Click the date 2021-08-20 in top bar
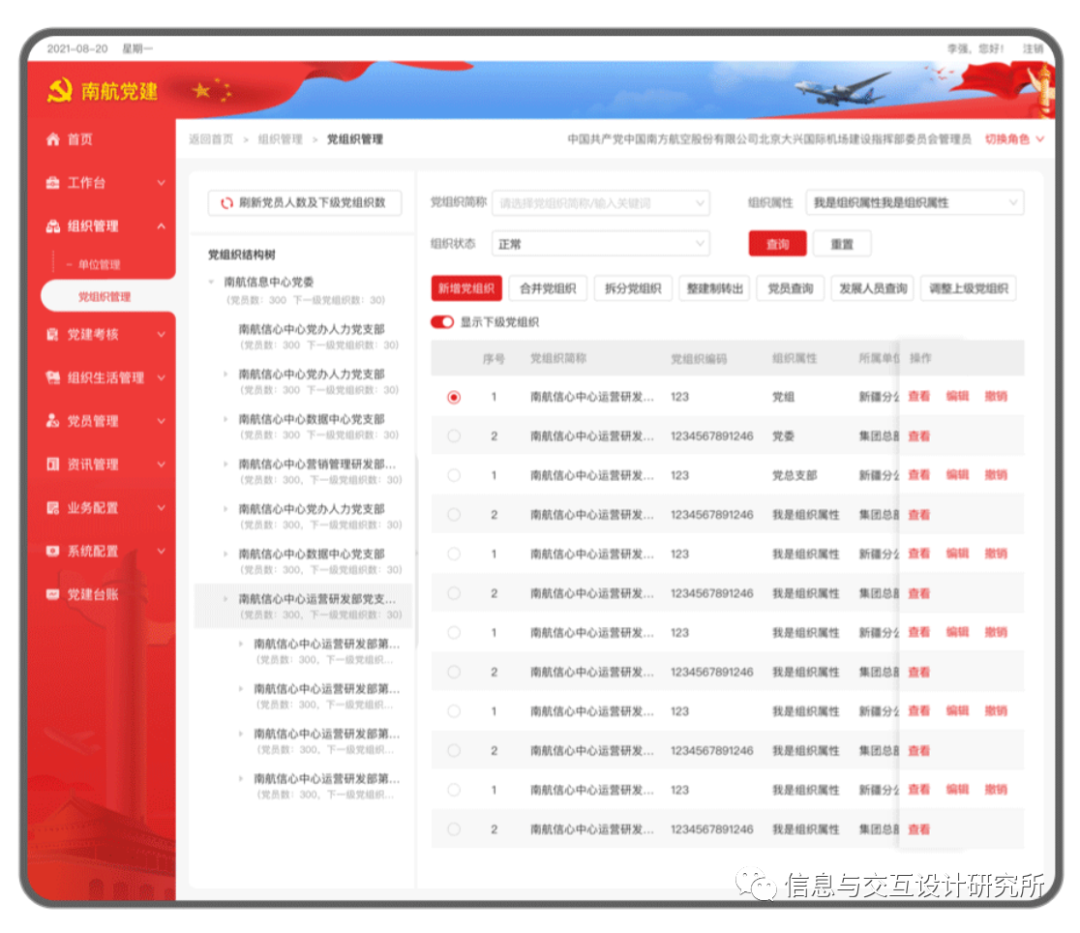 pyautogui.click(x=77, y=49)
